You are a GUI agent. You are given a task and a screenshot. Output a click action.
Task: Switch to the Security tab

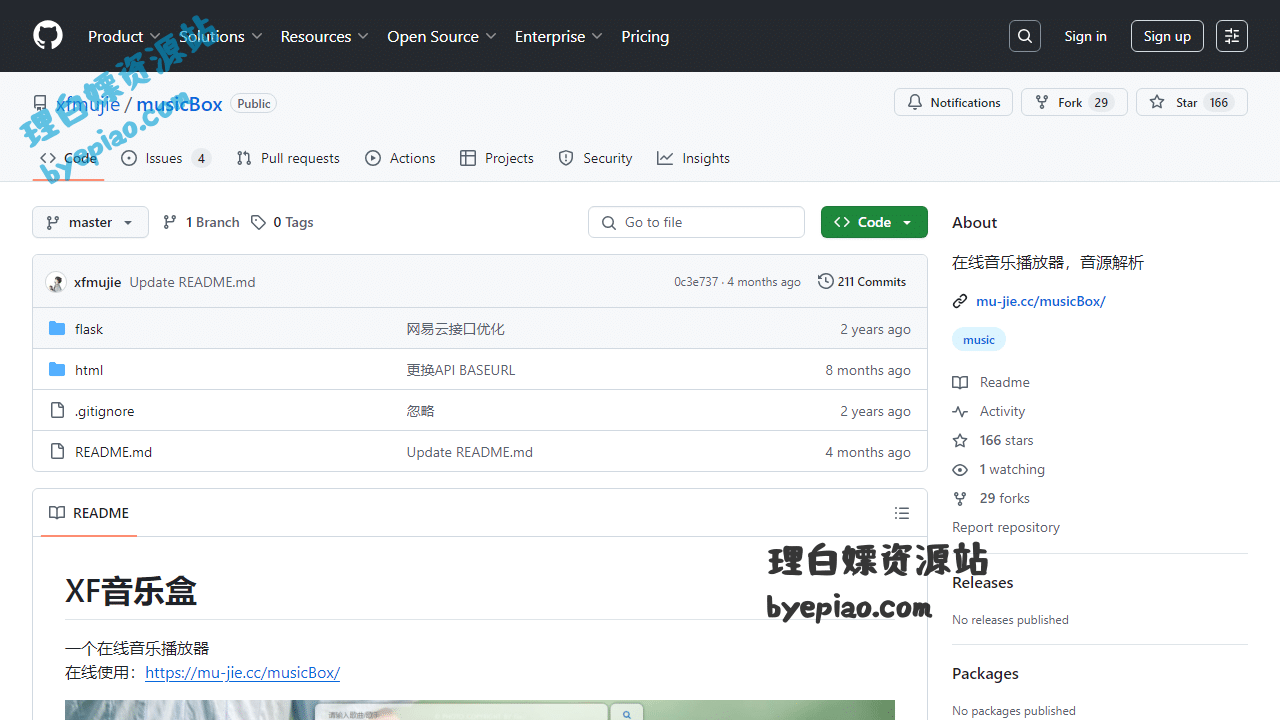point(595,158)
